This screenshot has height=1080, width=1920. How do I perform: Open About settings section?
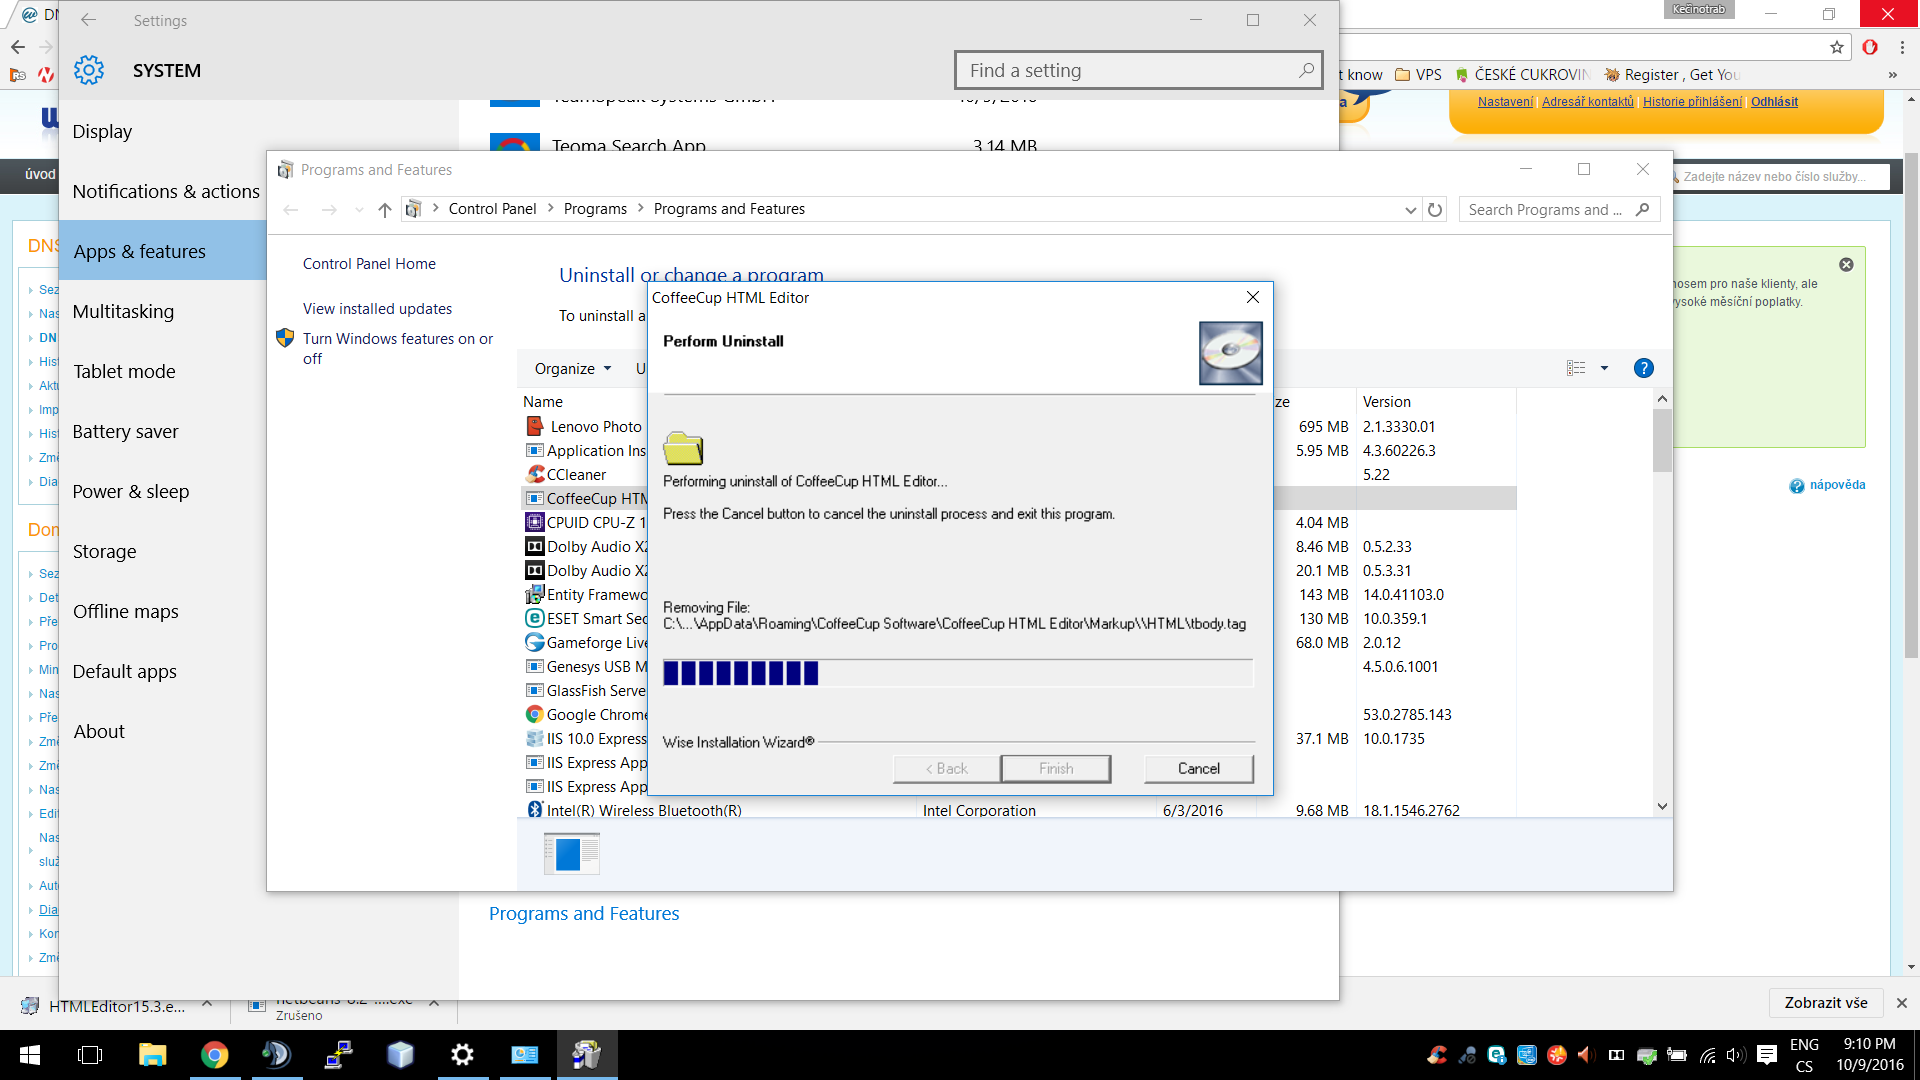pyautogui.click(x=99, y=732)
